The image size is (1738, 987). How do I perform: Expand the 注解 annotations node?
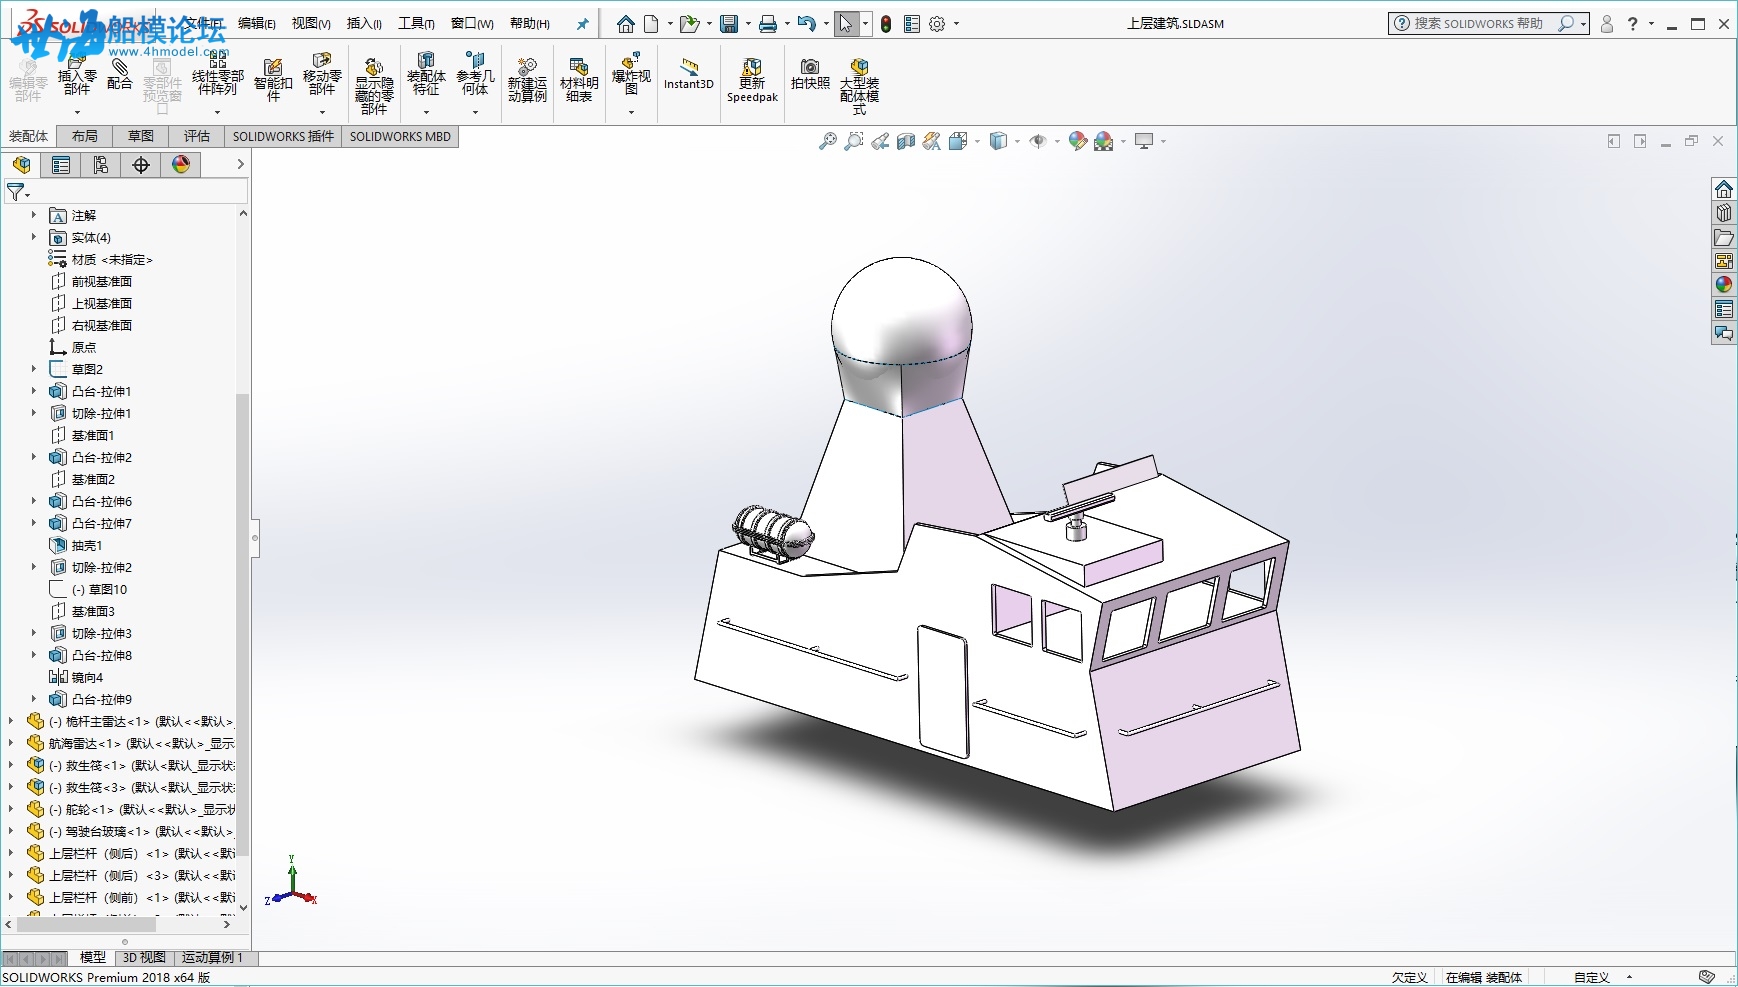point(33,215)
